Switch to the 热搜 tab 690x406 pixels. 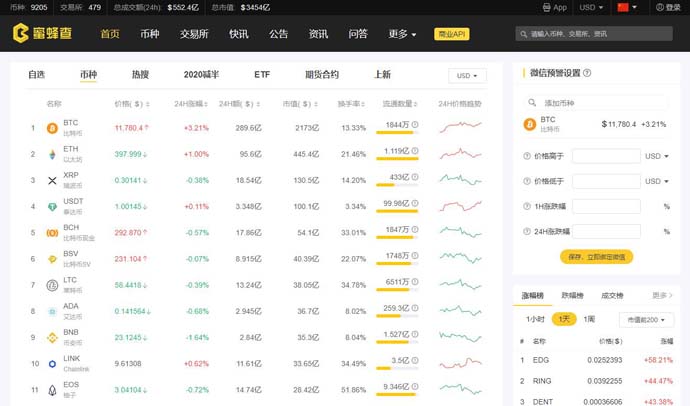click(x=140, y=75)
